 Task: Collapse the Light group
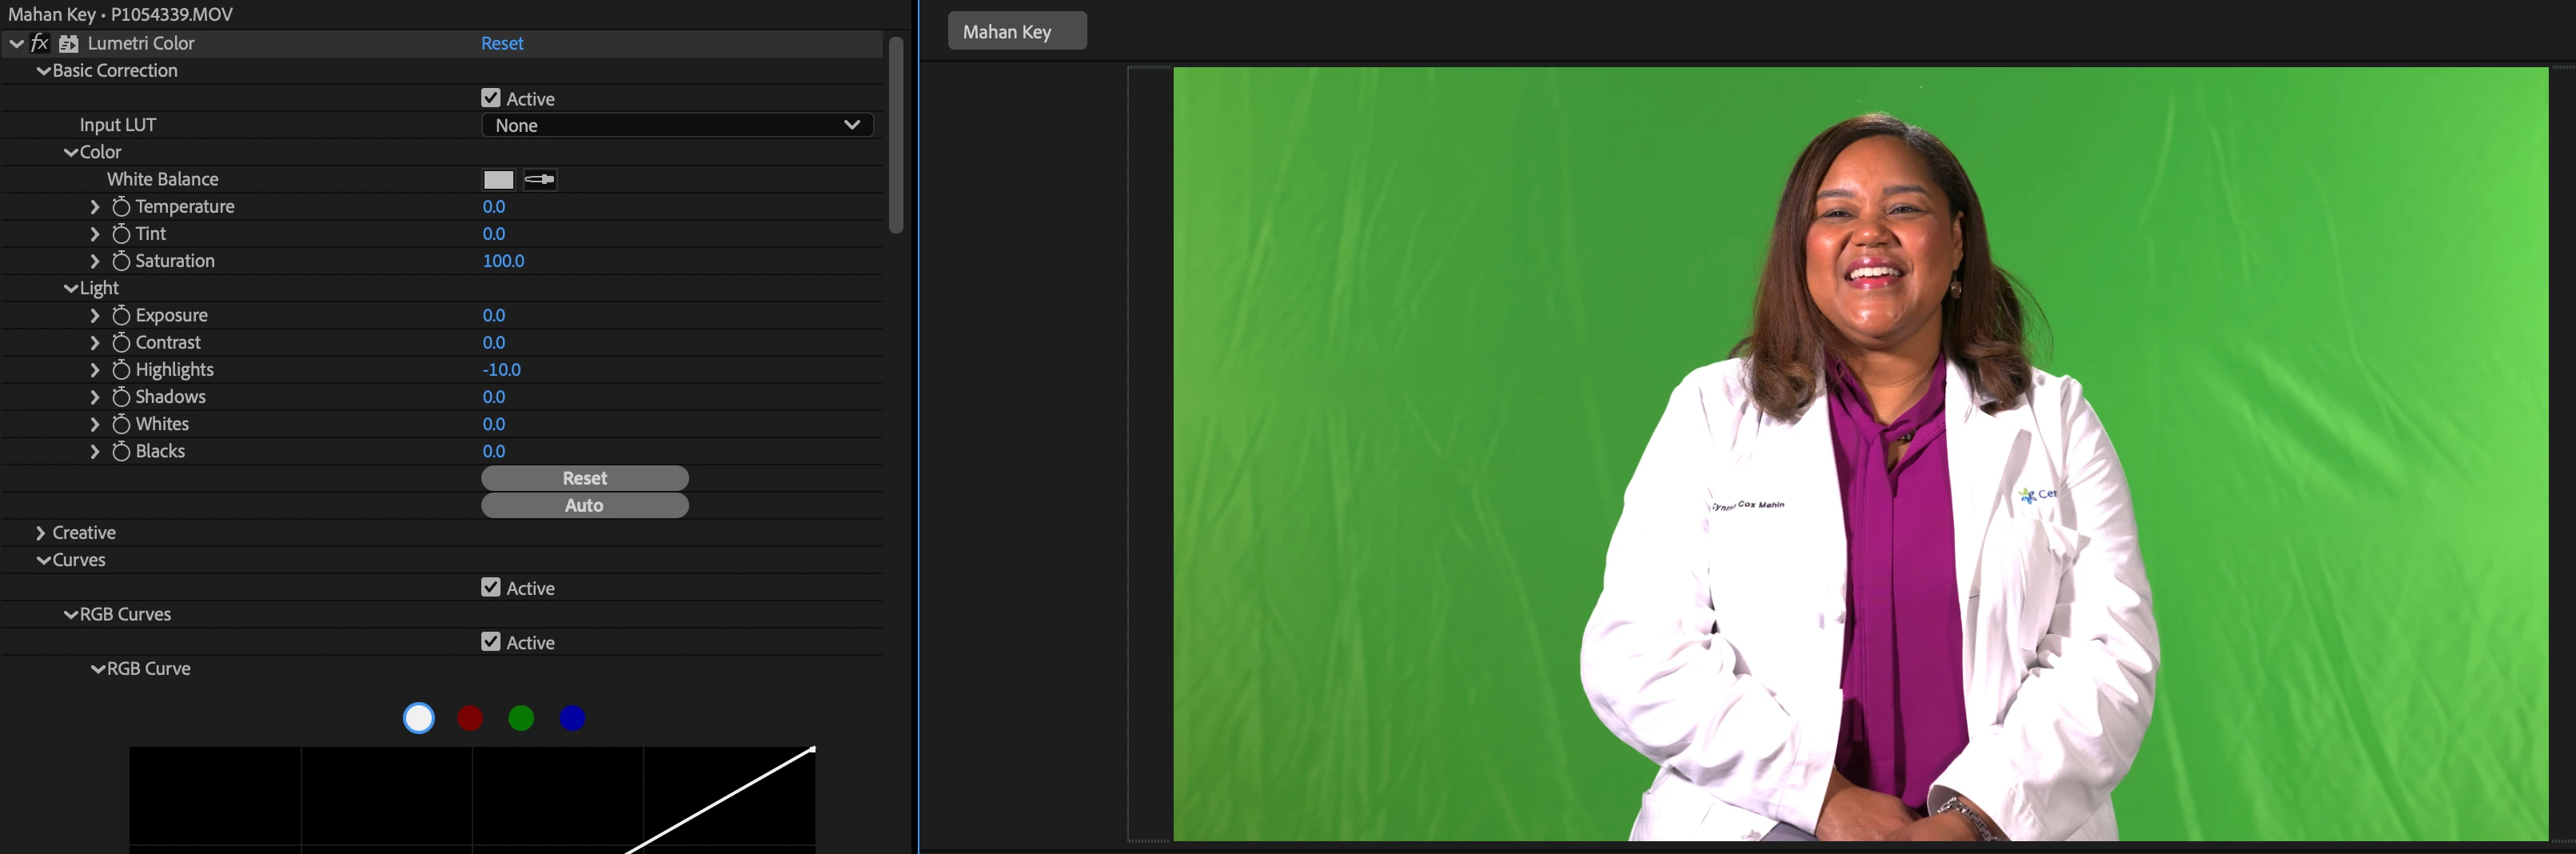click(71, 288)
